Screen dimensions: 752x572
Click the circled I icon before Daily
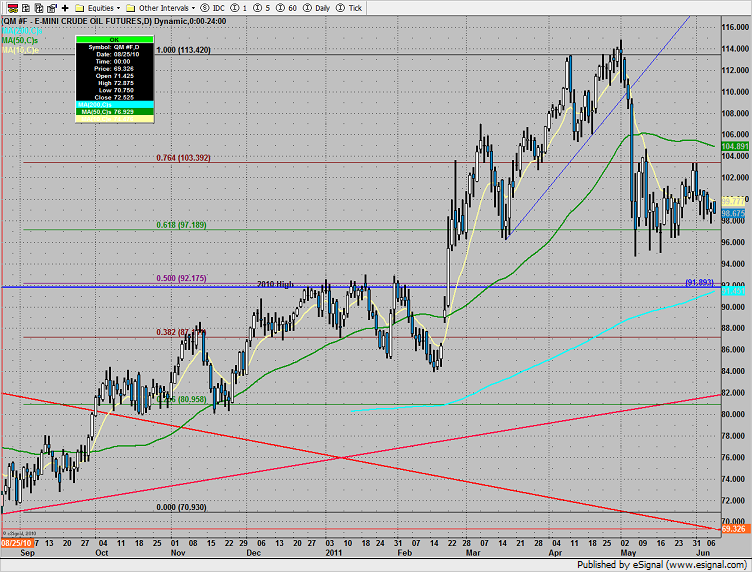pos(307,8)
